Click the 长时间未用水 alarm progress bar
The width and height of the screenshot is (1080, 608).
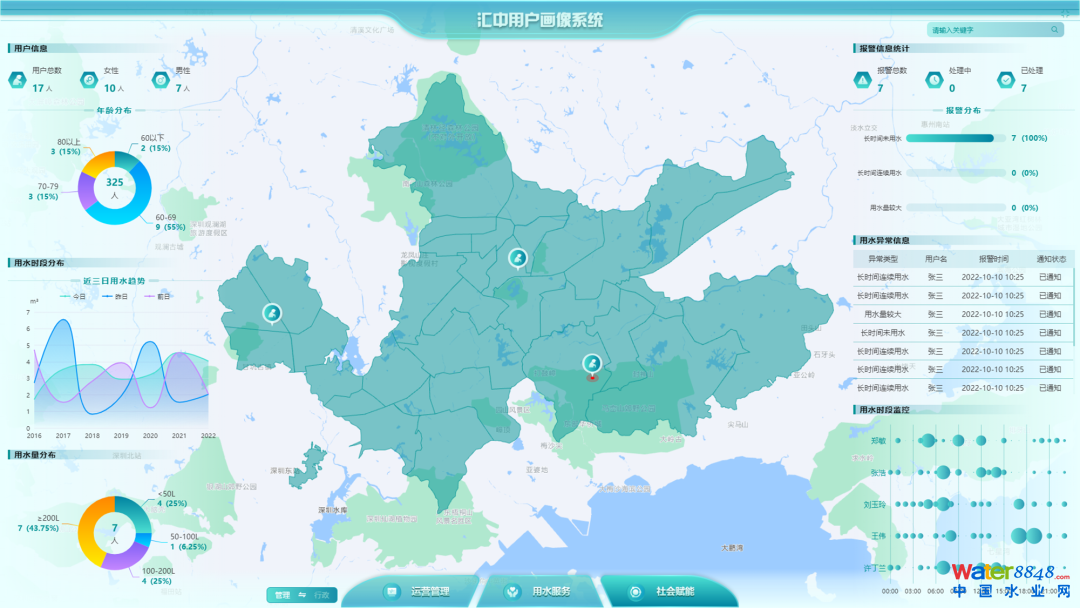pos(949,139)
